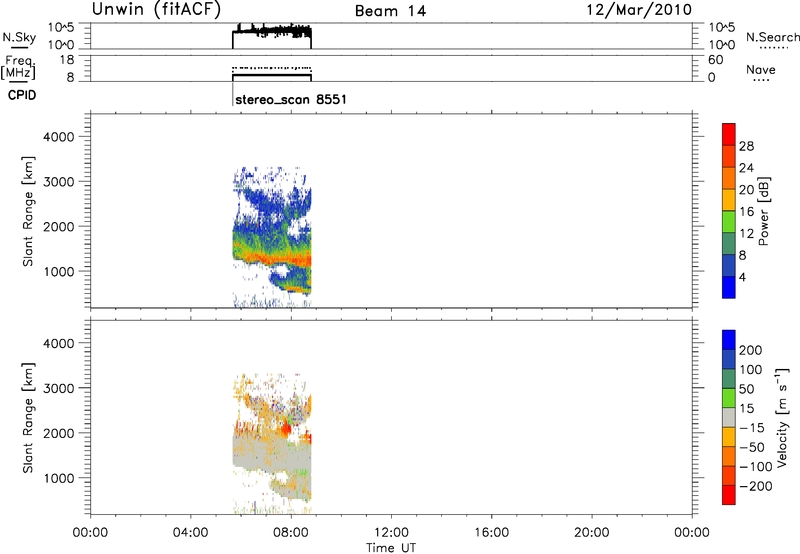This screenshot has height=554, width=800.
Task: Click the '-200' tick on the velocity scale
Action: pyautogui.click(x=756, y=486)
